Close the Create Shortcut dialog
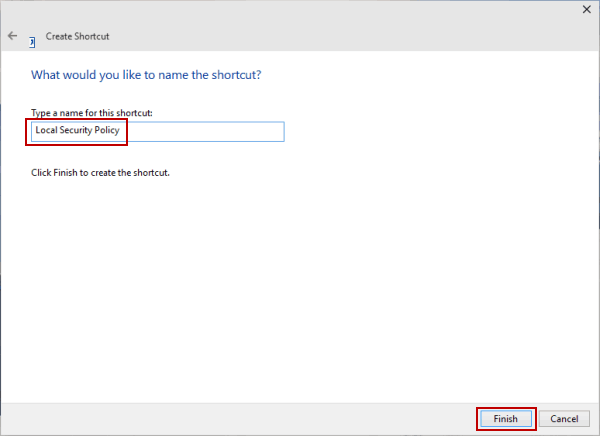The height and width of the screenshot is (436, 600). click(584, 8)
